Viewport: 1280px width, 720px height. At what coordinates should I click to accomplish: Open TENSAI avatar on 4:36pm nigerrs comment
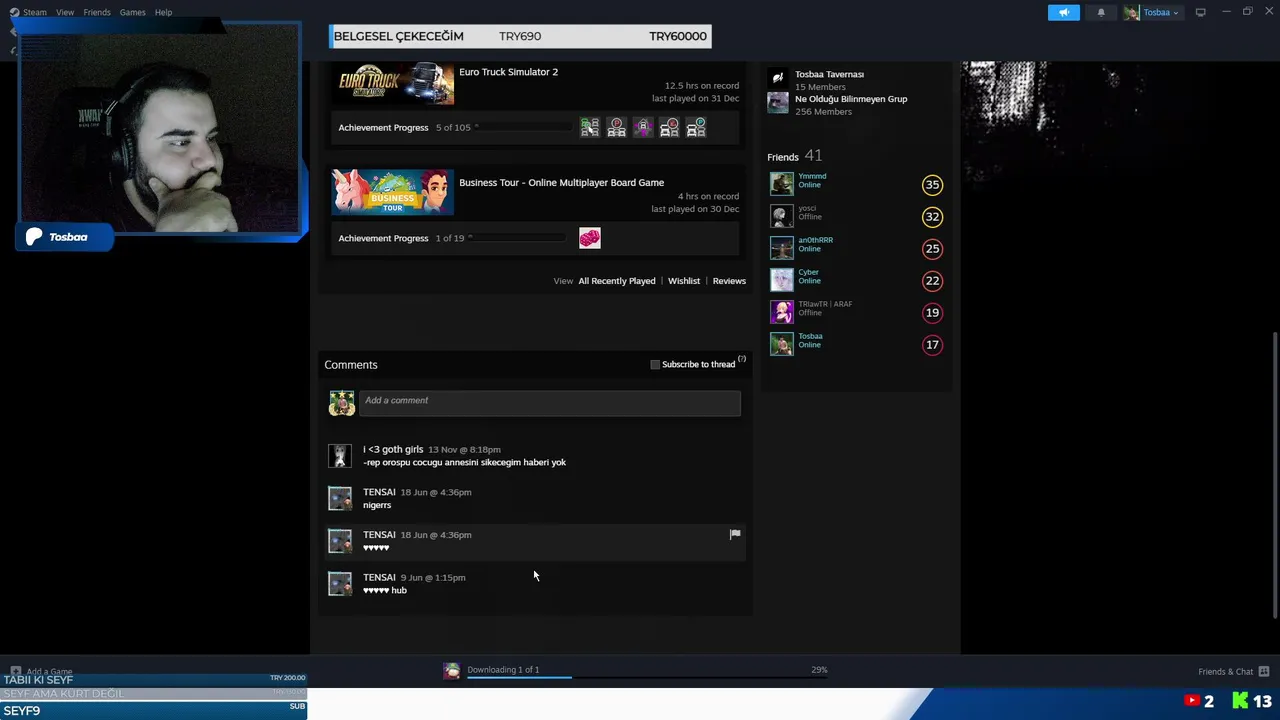pos(340,498)
